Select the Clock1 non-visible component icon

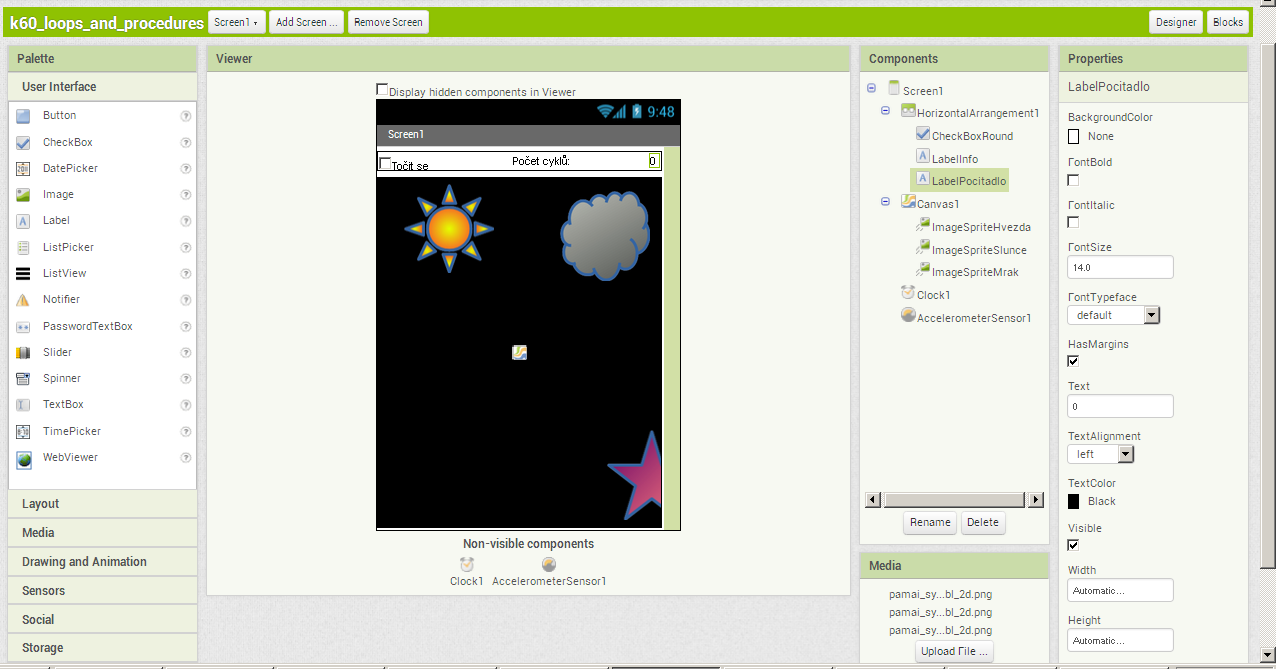(x=466, y=565)
